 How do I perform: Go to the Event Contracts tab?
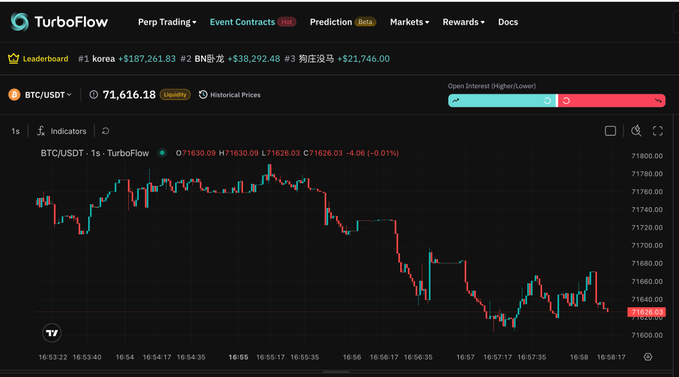coord(252,22)
